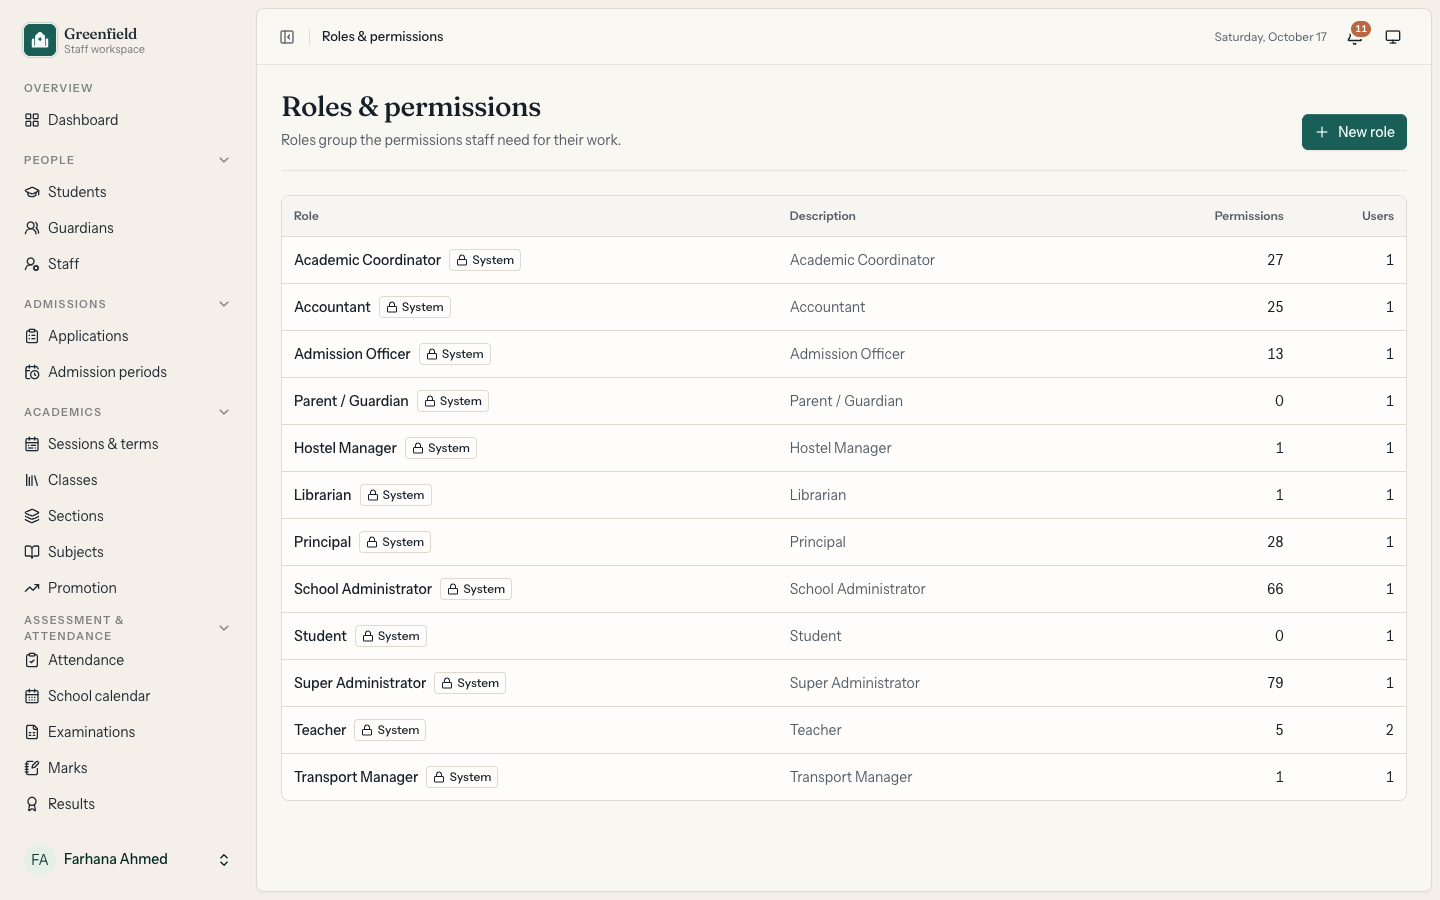Collapse the People section chevron
The width and height of the screenshot is (1440, 900).
[224, 160]
